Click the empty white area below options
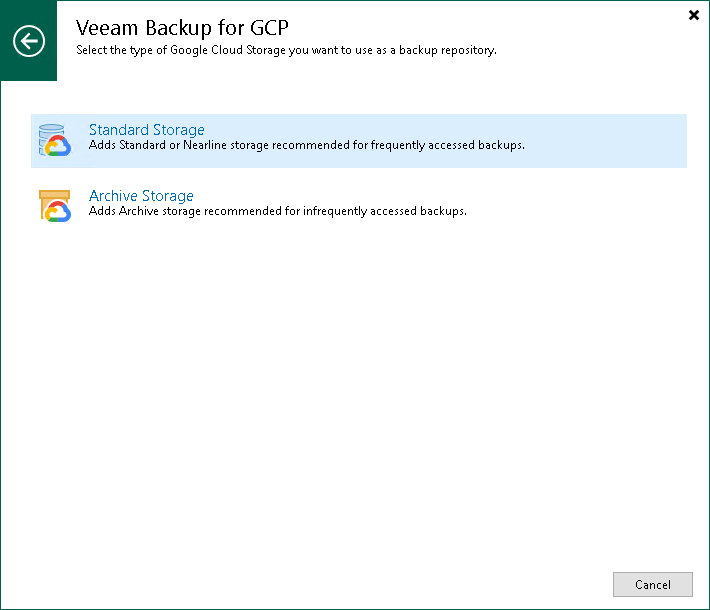Viewport: 710px width, 610px height. click(x=355, y=385)
